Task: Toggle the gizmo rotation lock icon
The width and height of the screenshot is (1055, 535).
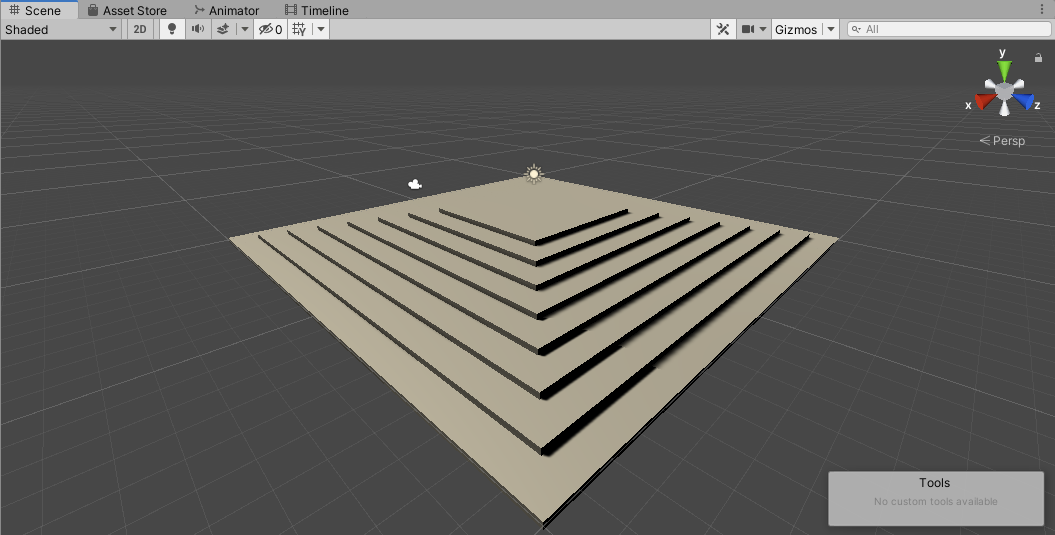Action: (1038, 58)
